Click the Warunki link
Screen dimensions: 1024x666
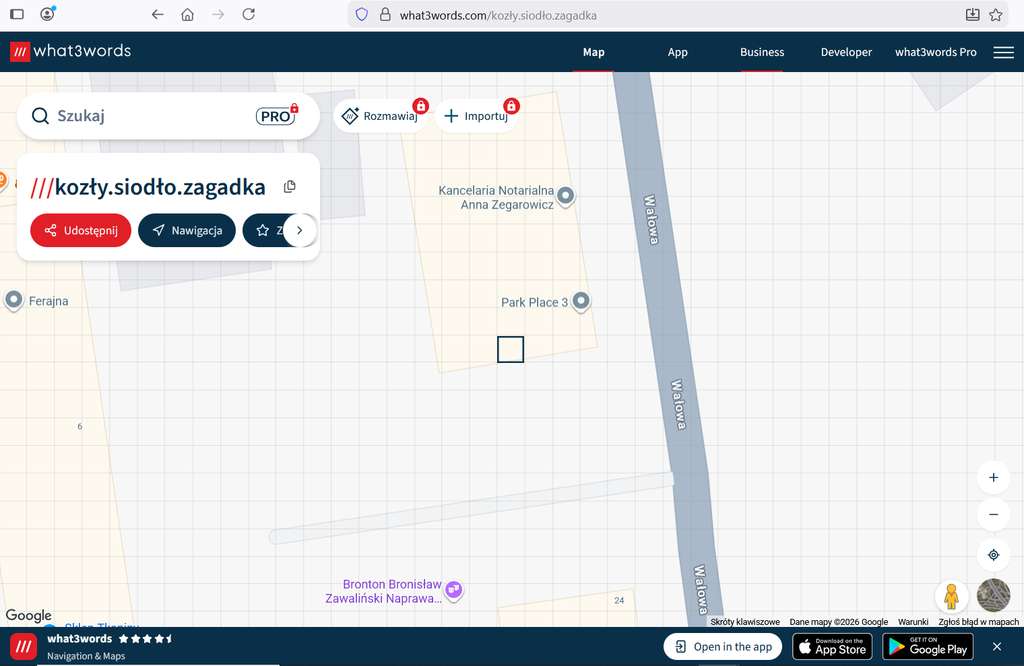click(x=913, y=622)
